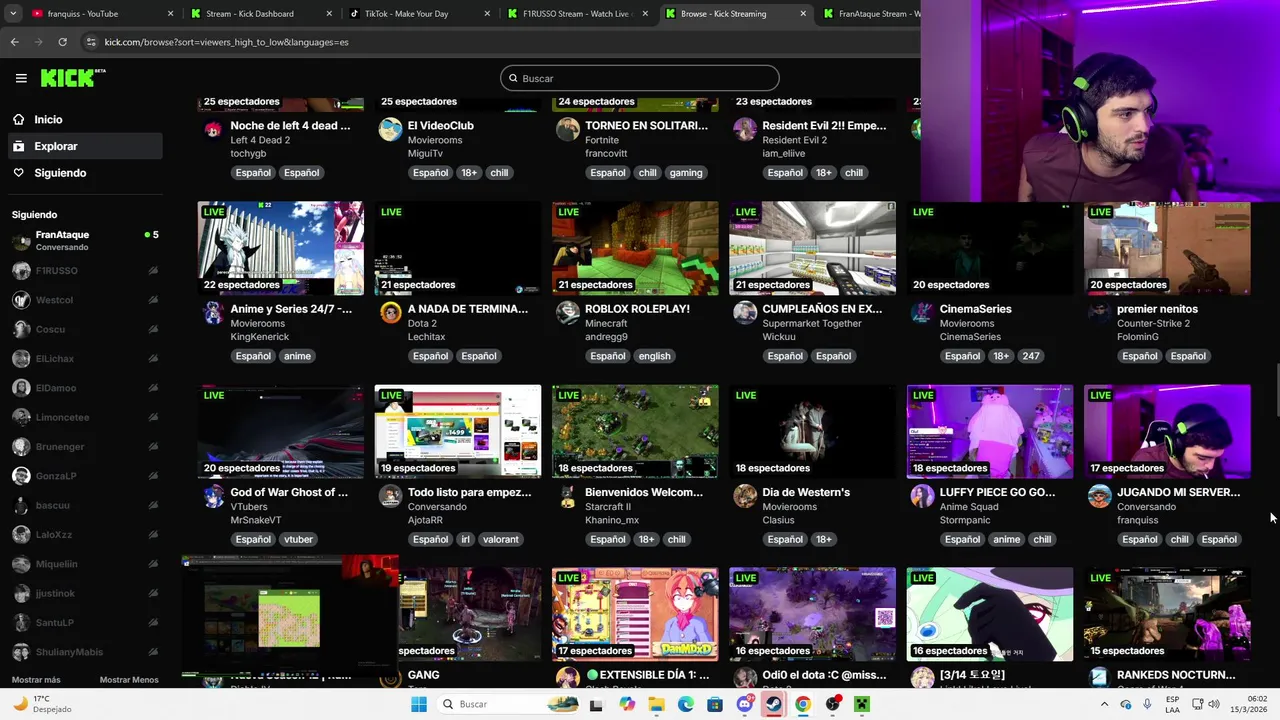Open File Explorer from the taskbar
1280x720 pixels.
pyautogui.click(x=657, y=704)
